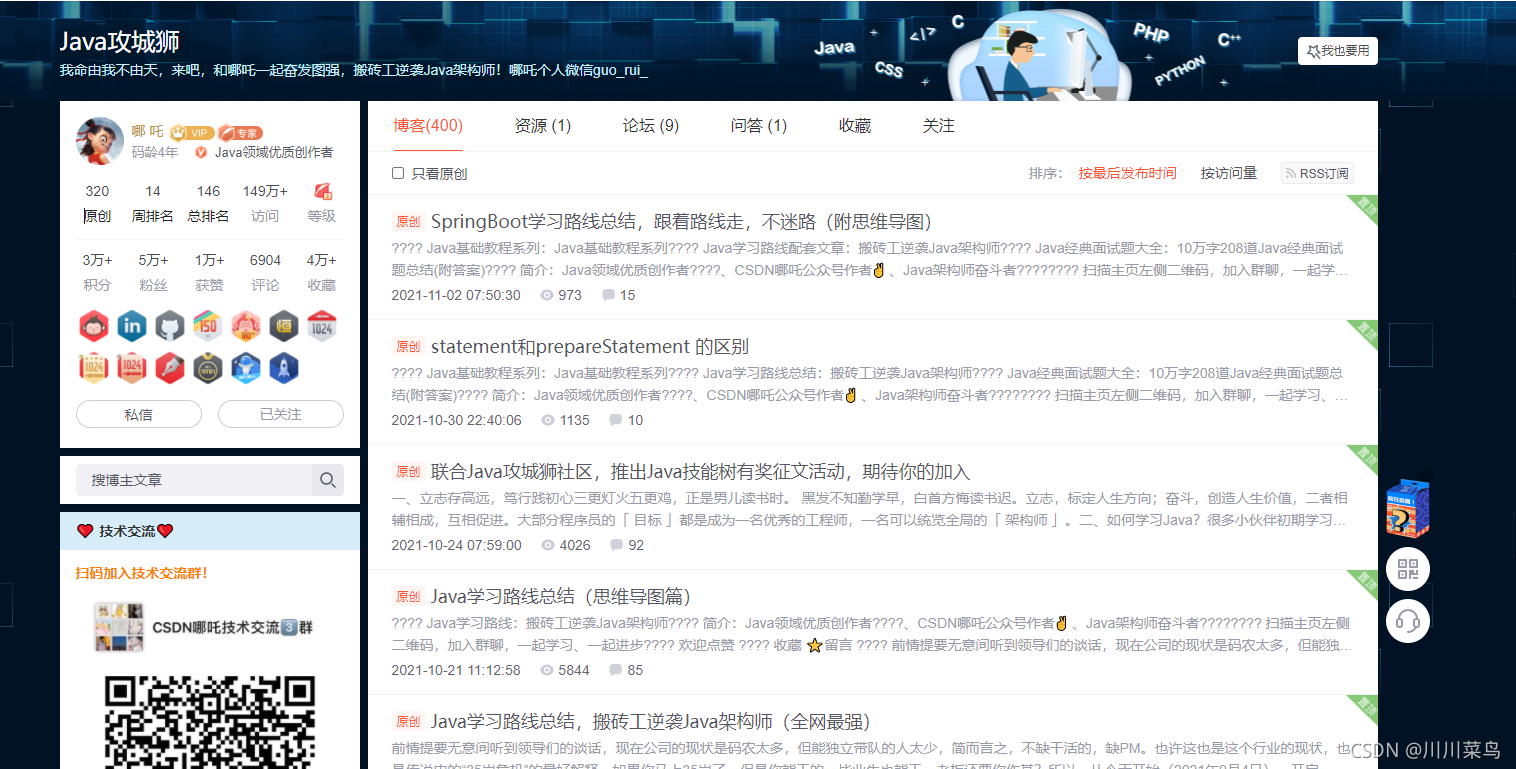1516x769 pixels.
Task: Click the 扫码加入技术交流群! text
Action: (x=141, y=573)
